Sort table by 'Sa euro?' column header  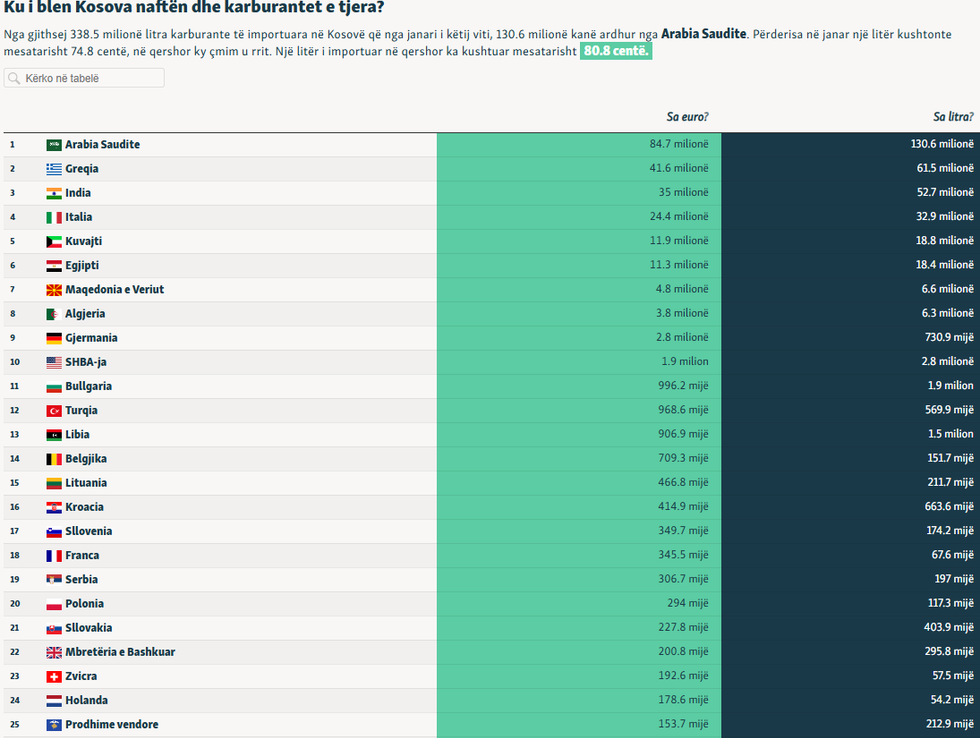[x=687, y=117]
